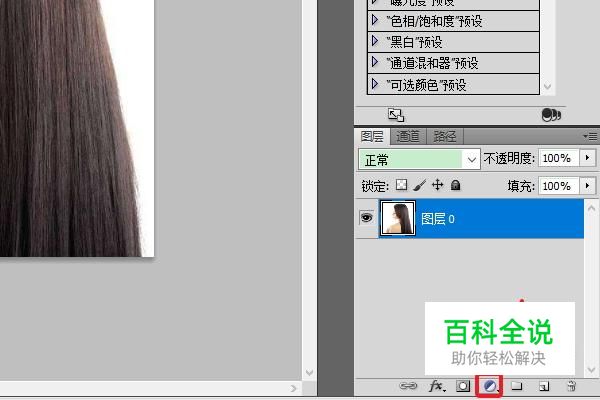Click presets list scroll down arrow
The image size is (600, 400).
pos(548,86)
